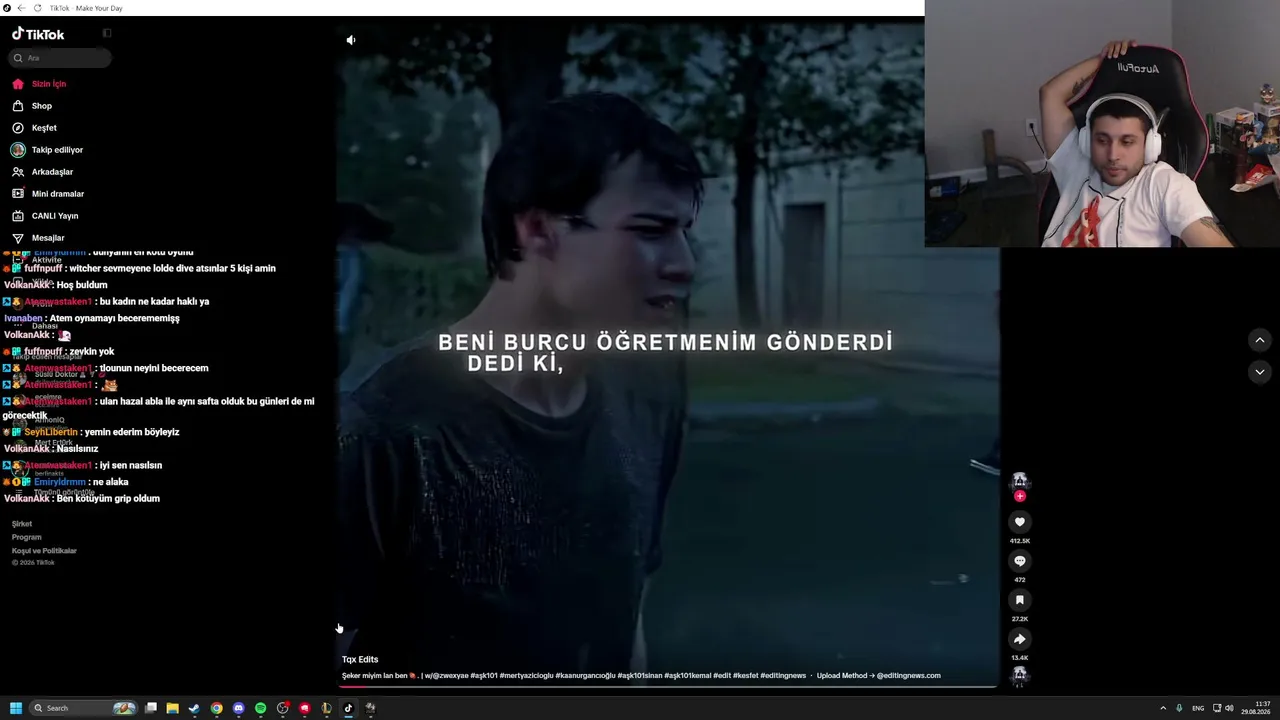Go back using browser back arrow

pos(21,8)
